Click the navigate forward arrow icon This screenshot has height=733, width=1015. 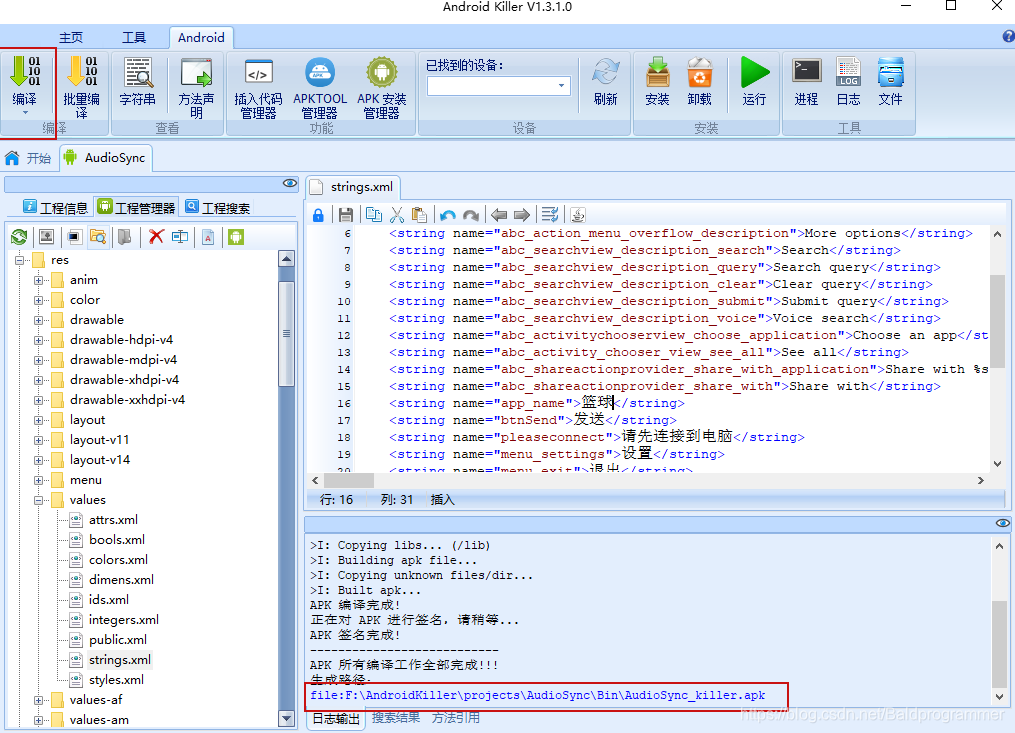coord(522,215)
